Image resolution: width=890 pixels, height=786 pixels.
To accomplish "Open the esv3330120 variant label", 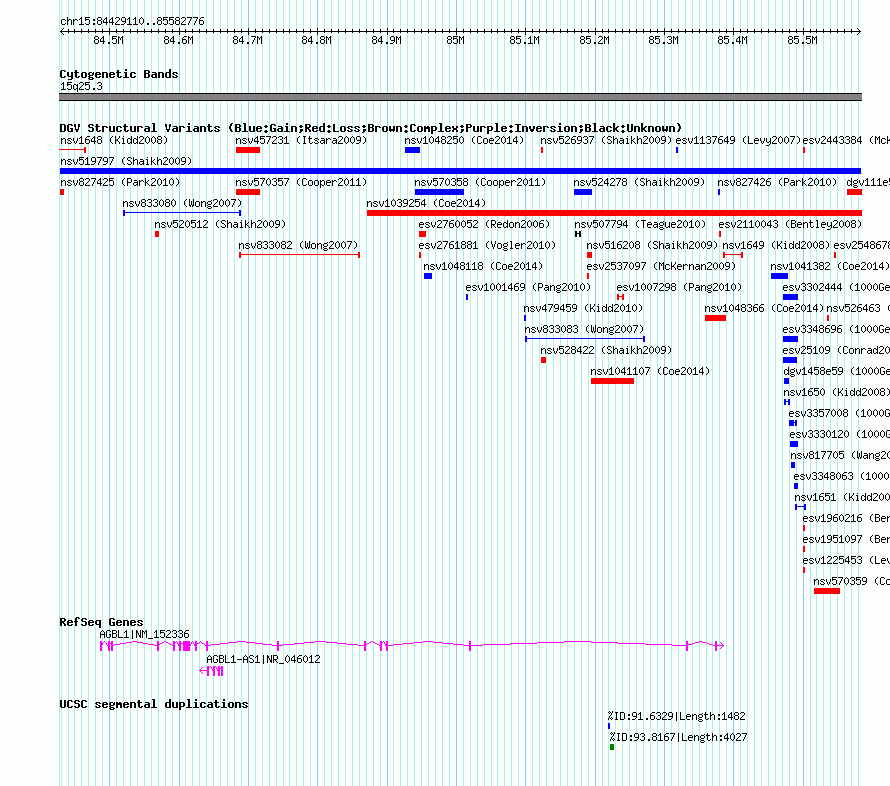I will coord(839,434).
